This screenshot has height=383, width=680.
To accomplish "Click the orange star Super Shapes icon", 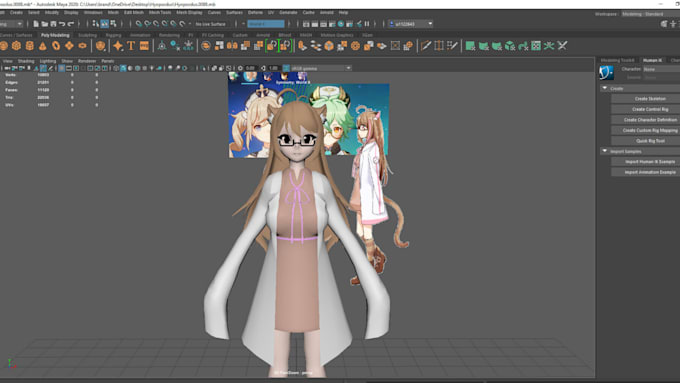I will [118, 46].
